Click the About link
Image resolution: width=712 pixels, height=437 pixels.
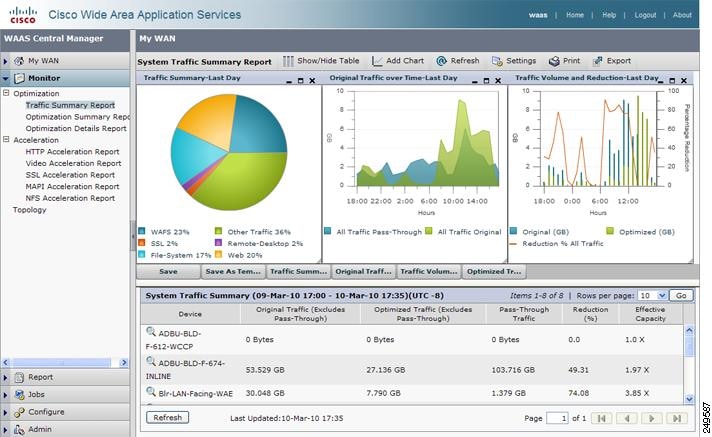682,15
